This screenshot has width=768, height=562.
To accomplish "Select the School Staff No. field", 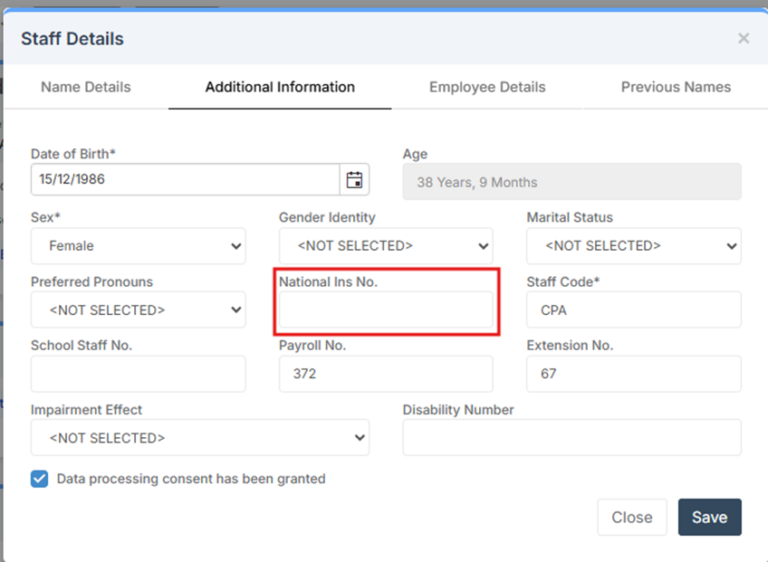I will click(138, 374).
